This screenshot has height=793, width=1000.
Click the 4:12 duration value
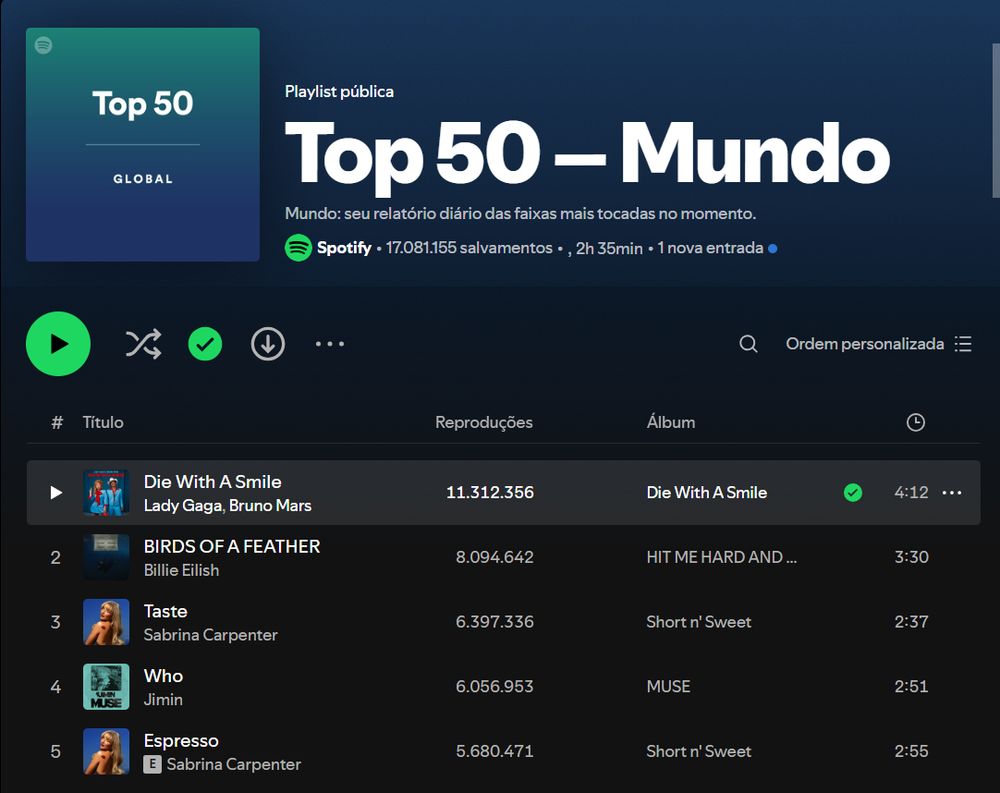pyautogui.click(x=911, y=493)
